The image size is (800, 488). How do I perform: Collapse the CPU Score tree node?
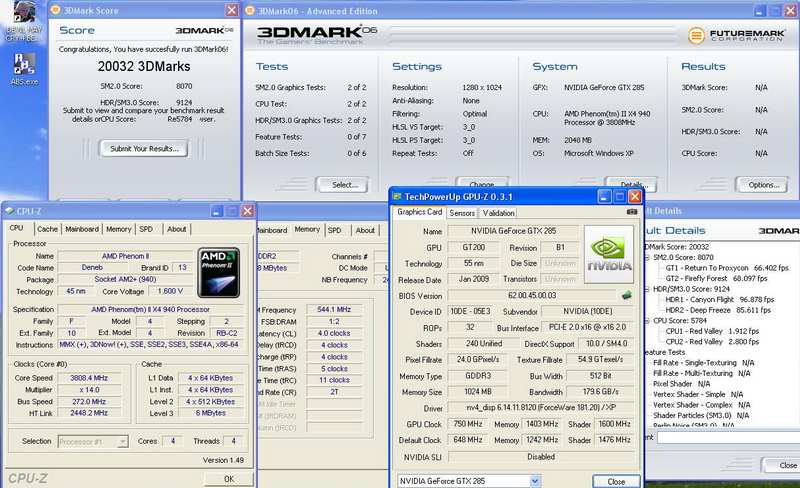(647, 321)
